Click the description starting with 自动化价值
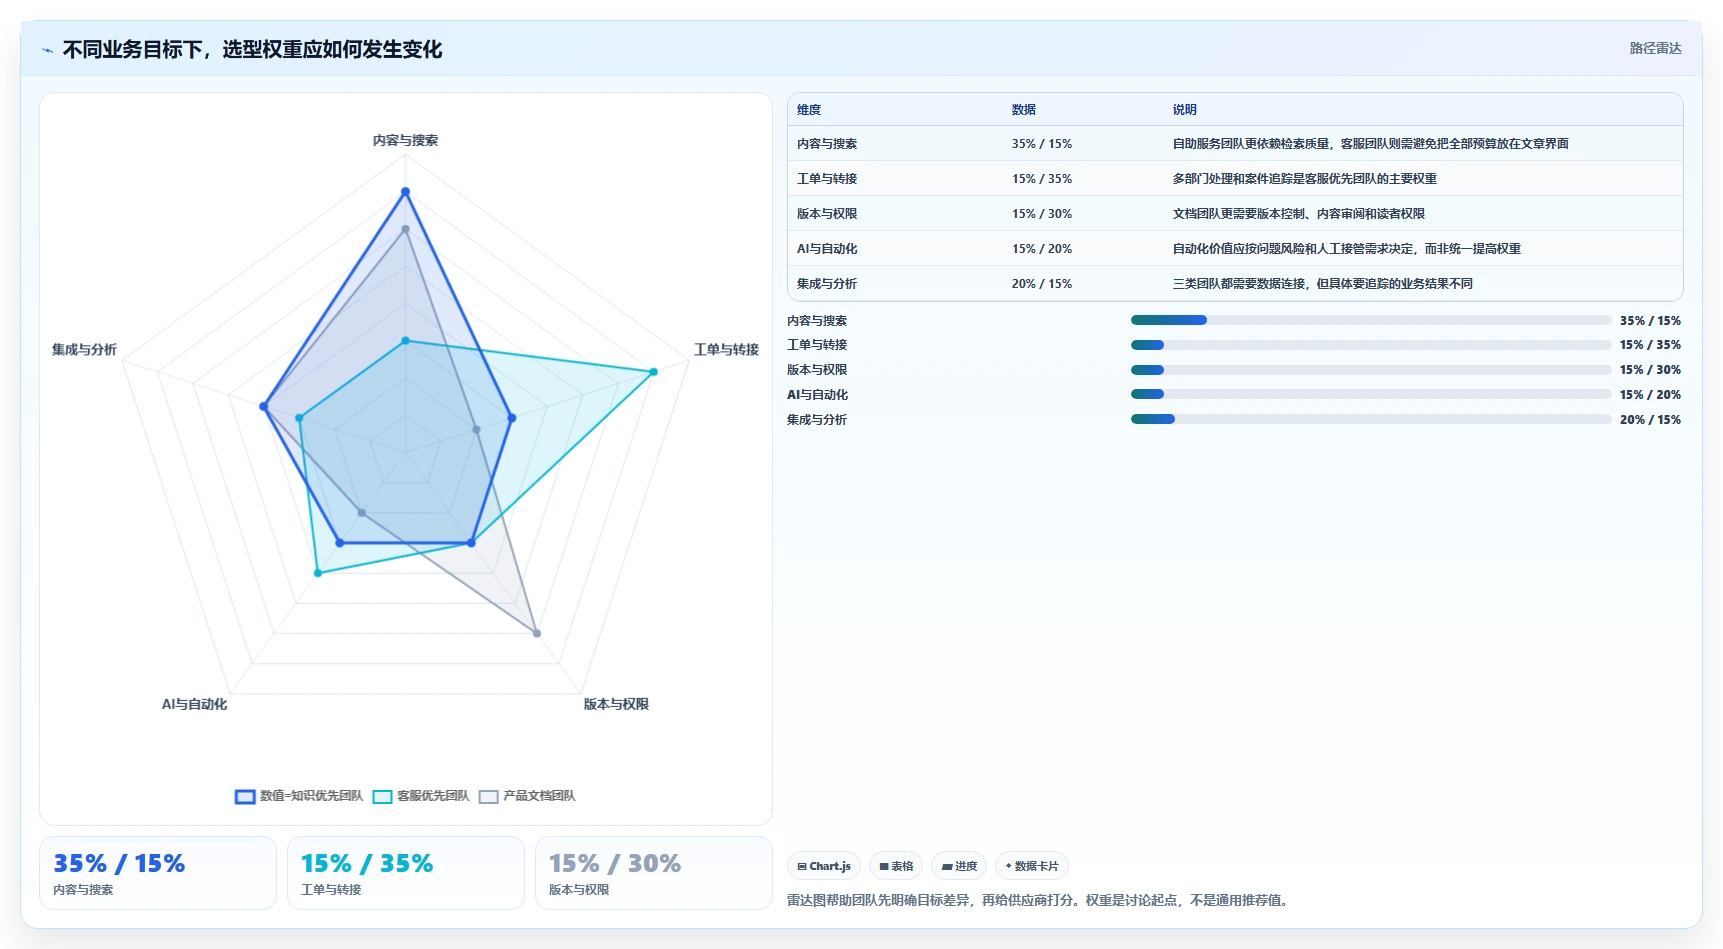1723x949 pixels. [1347, 249]
